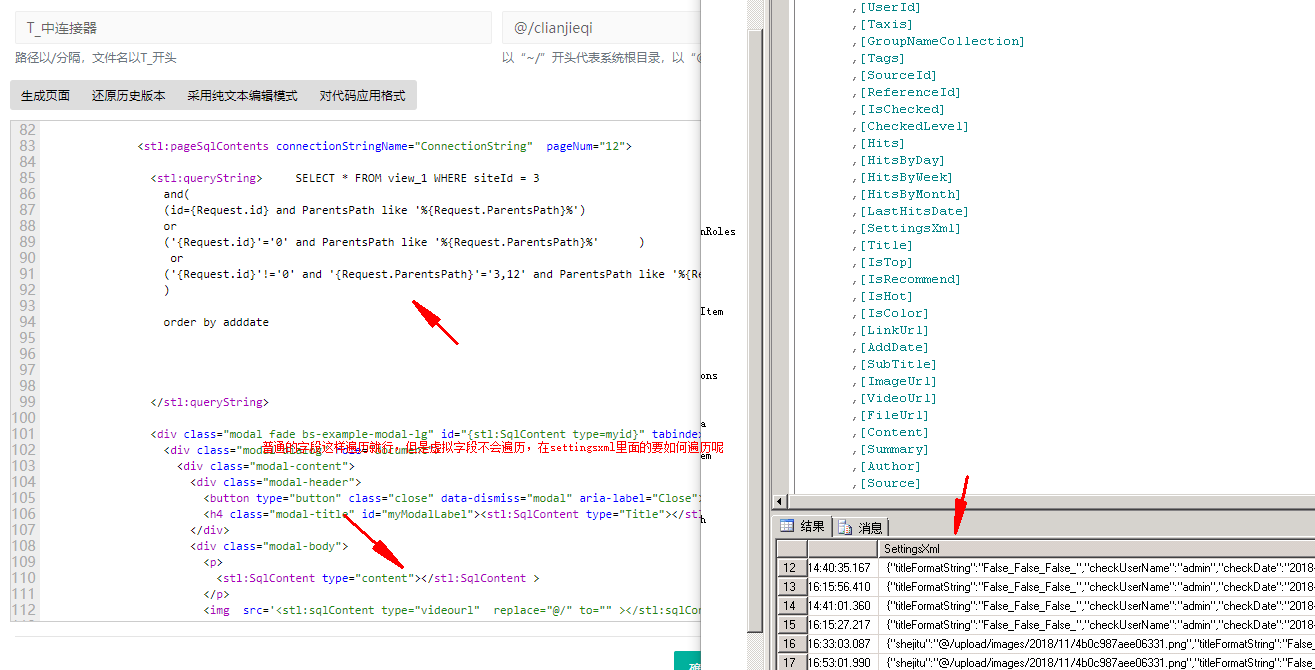1315x670 pixels.
Task: Click [Source] in the SQL column list
Action: click(x=890, y=483)
